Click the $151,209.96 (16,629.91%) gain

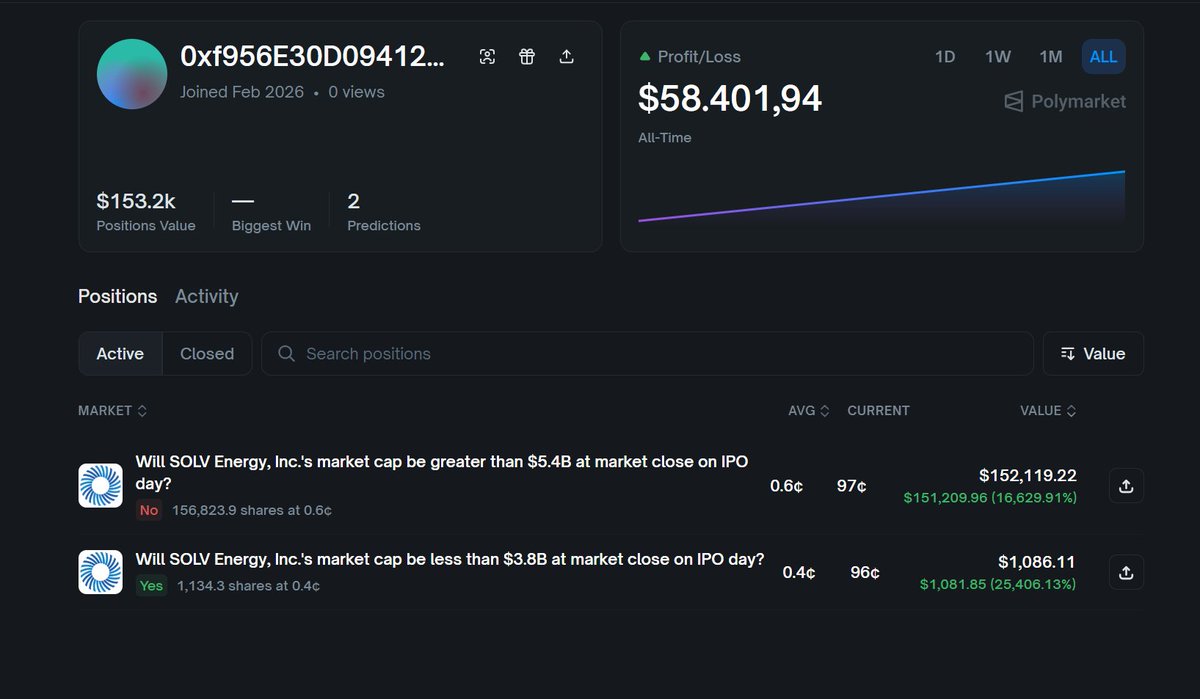click(x=990, y=497)
